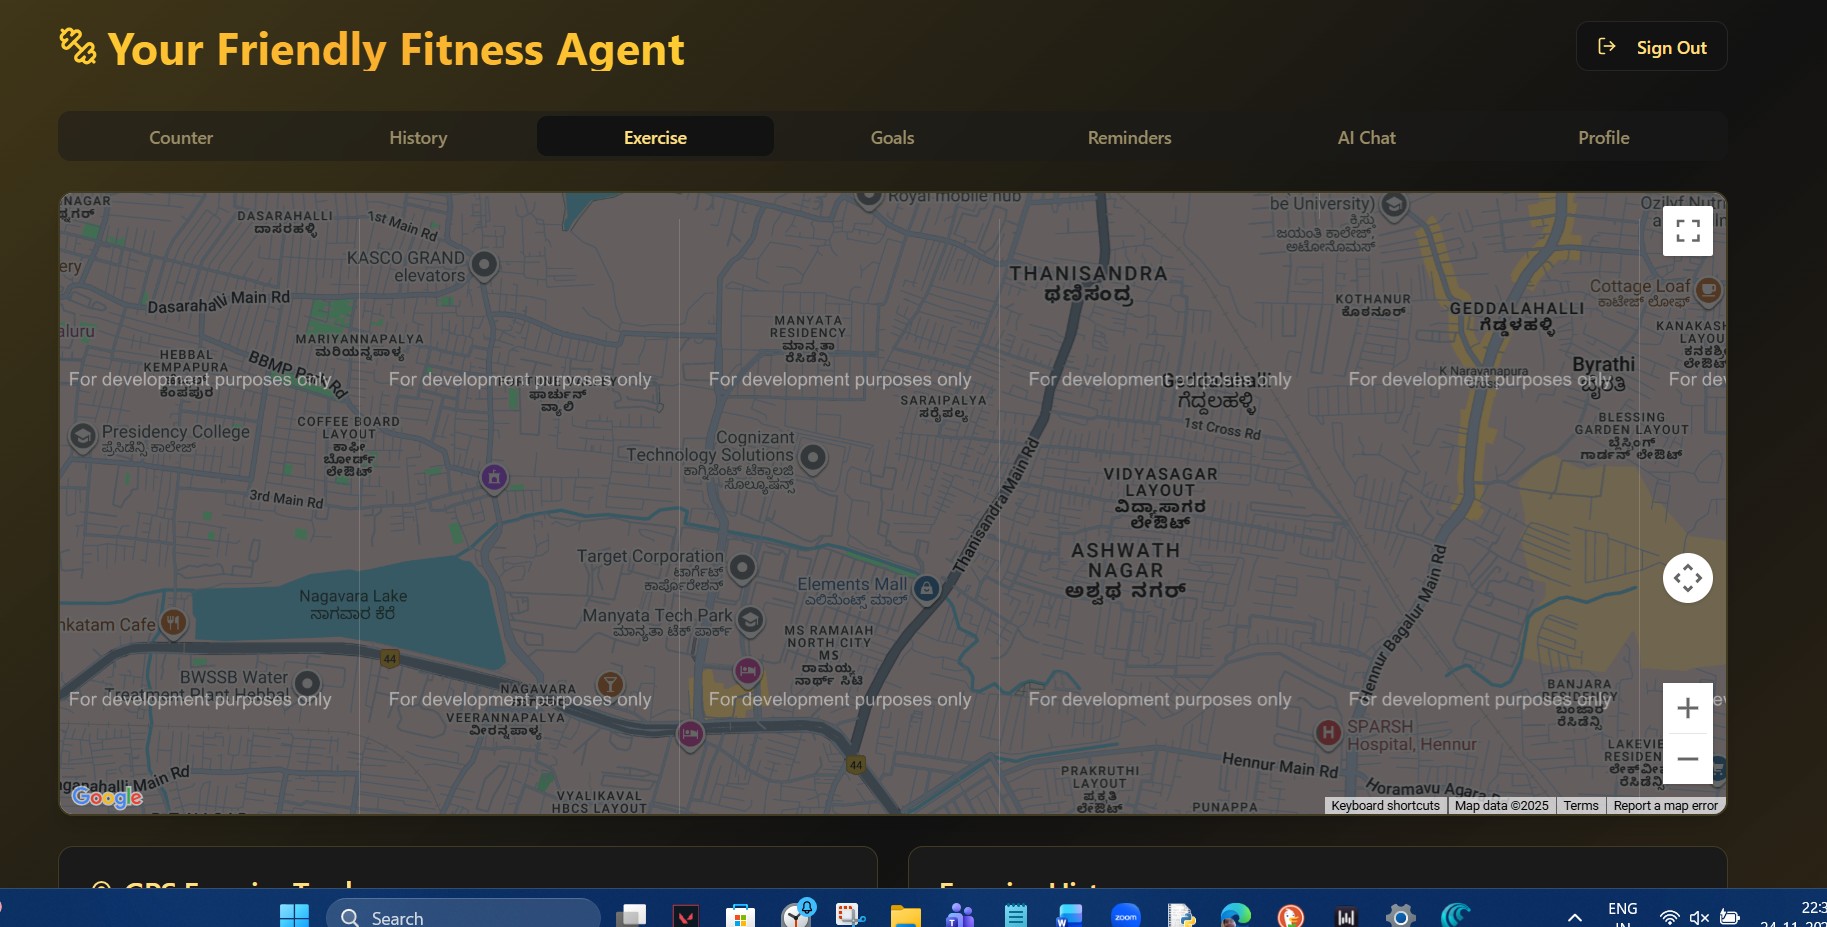Screen dimensions: 1827x927
Task: Open the Profile tab
Action: [1603, 137]
